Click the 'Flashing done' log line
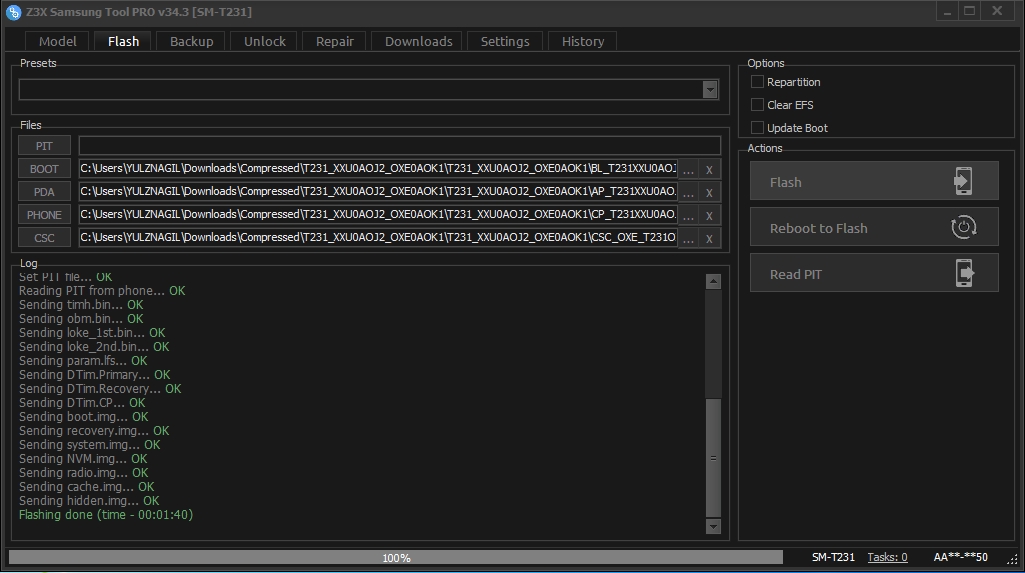This screenshot has height=573, width=1025. click(106, 515)
